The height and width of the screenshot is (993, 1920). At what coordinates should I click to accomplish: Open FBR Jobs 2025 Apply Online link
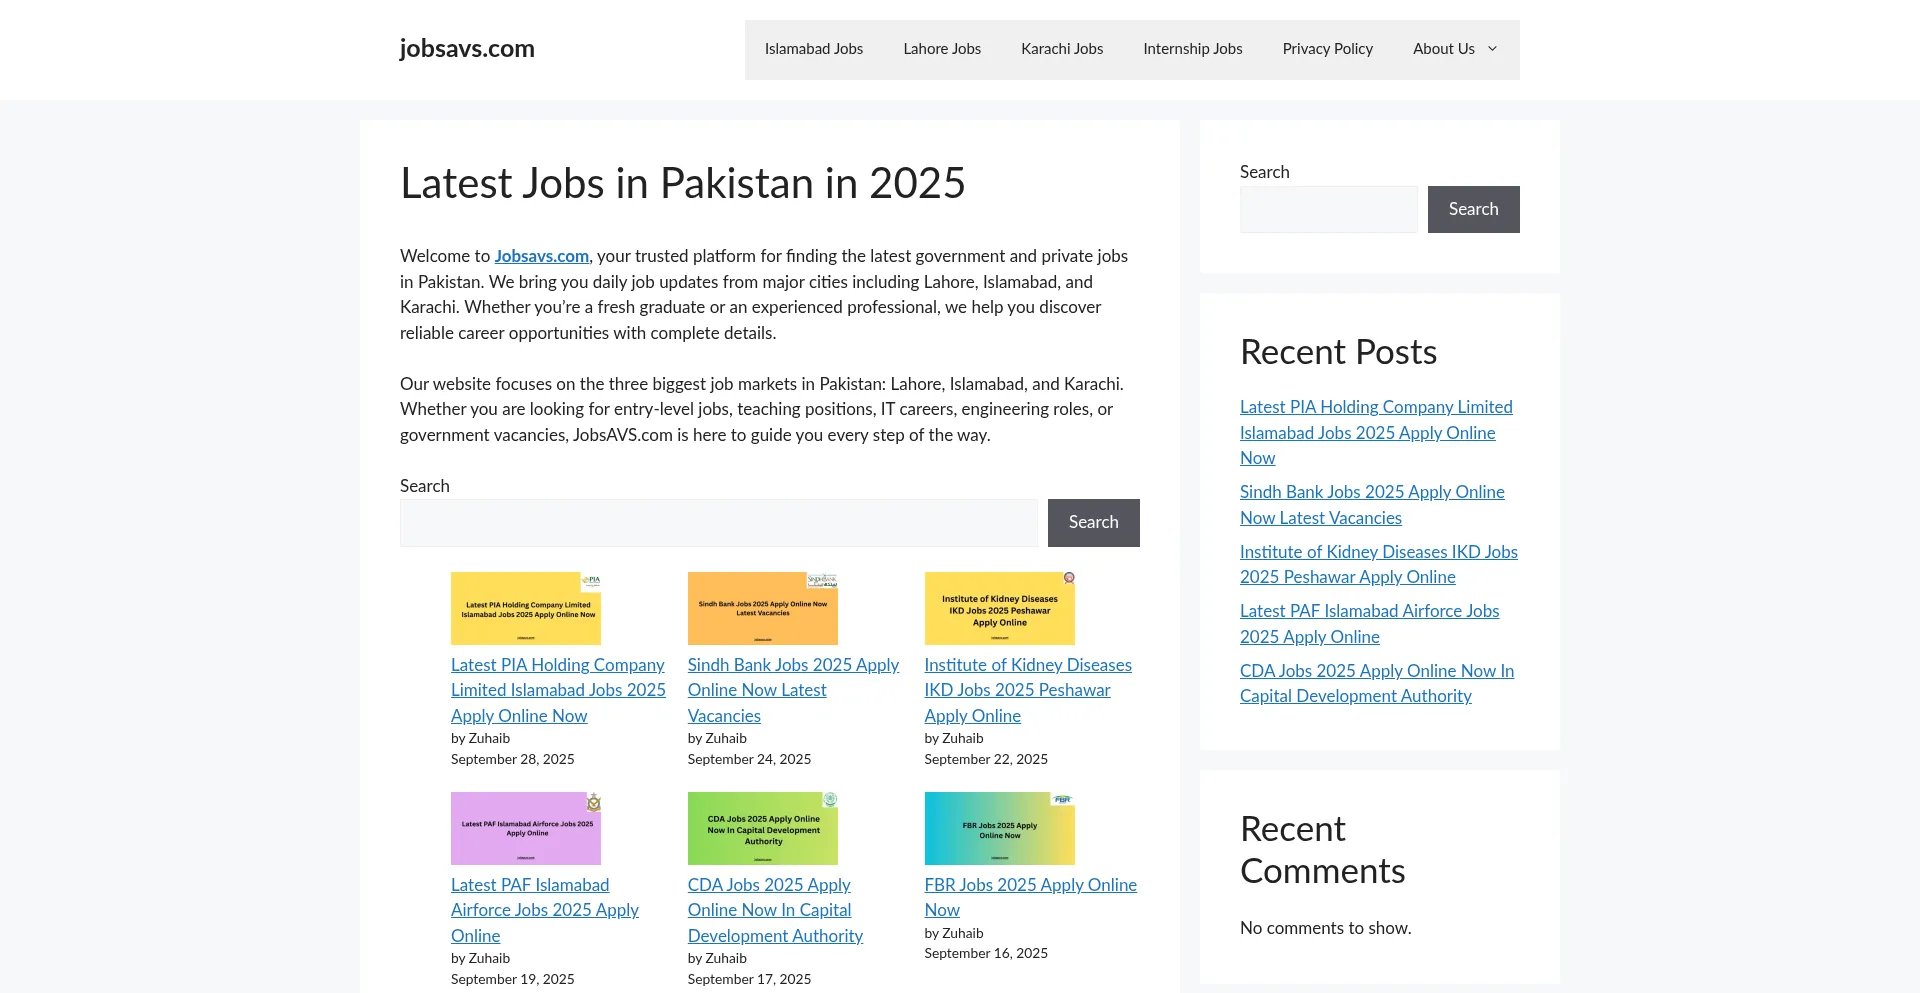click(x=1030, y=885)
